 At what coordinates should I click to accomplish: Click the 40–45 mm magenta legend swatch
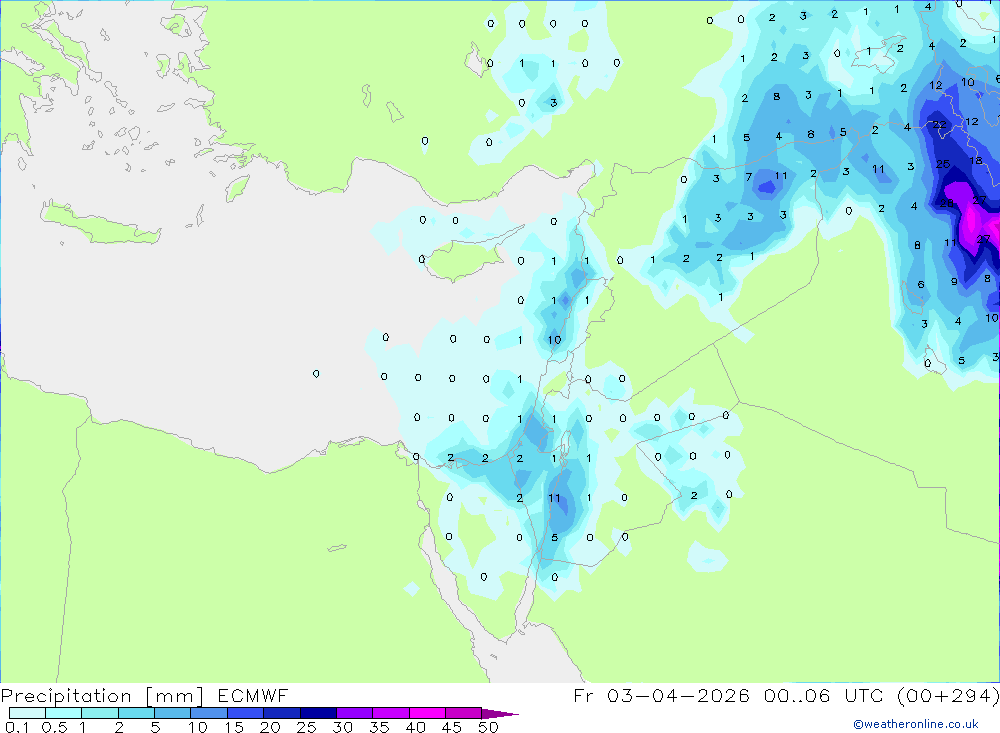(427, 713)
